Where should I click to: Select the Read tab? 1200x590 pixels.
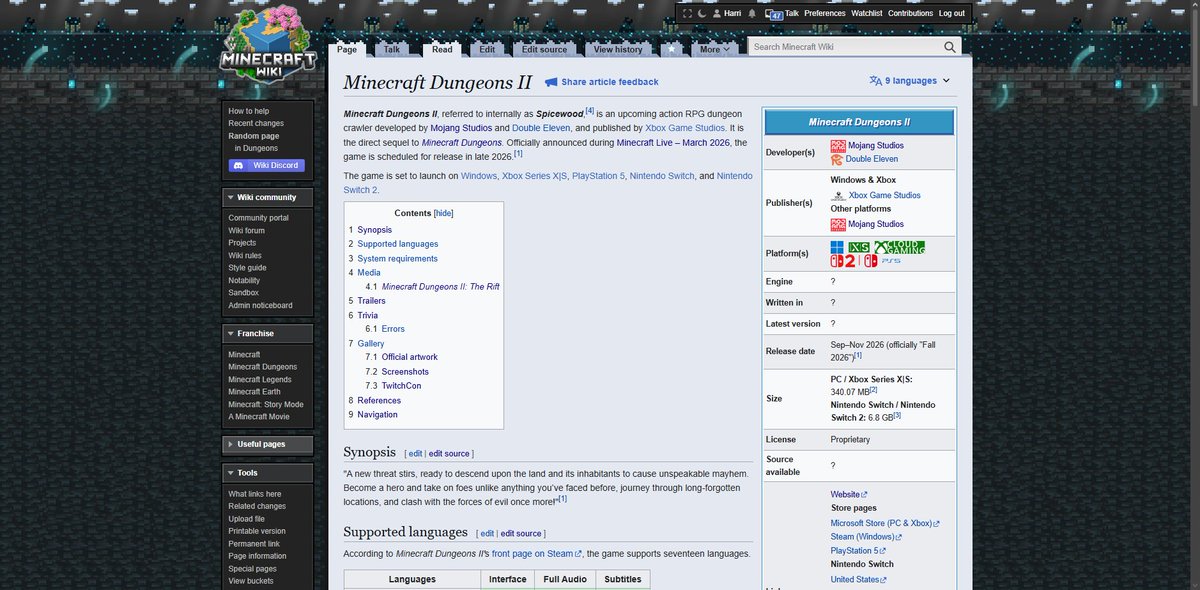click(x=442, y=49)
